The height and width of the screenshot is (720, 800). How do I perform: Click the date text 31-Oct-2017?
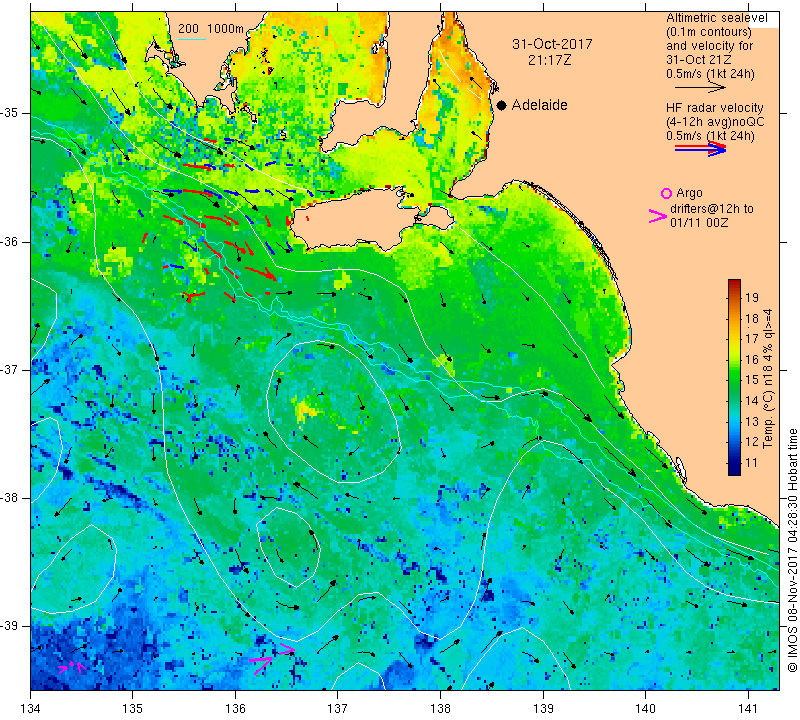(552, 44)
